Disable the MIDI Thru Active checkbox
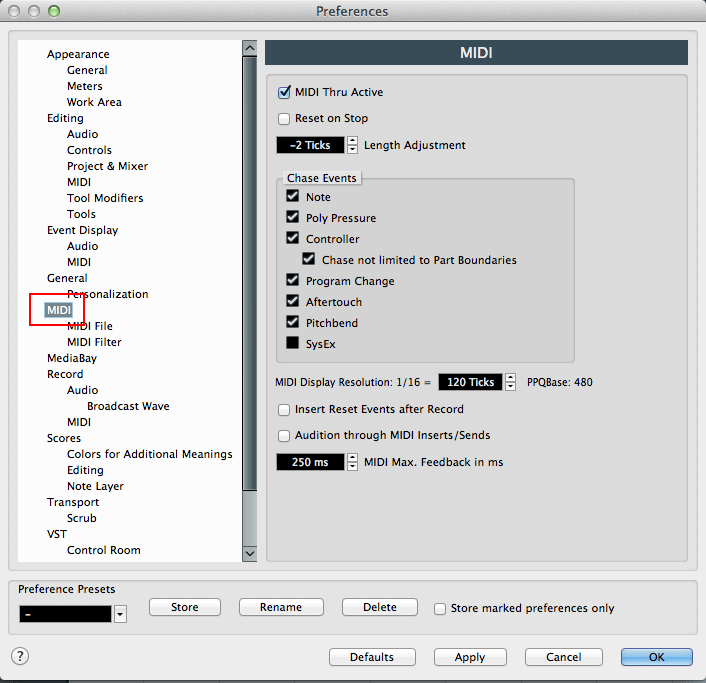The image size is (706, 683). click(x=284, y=92)
